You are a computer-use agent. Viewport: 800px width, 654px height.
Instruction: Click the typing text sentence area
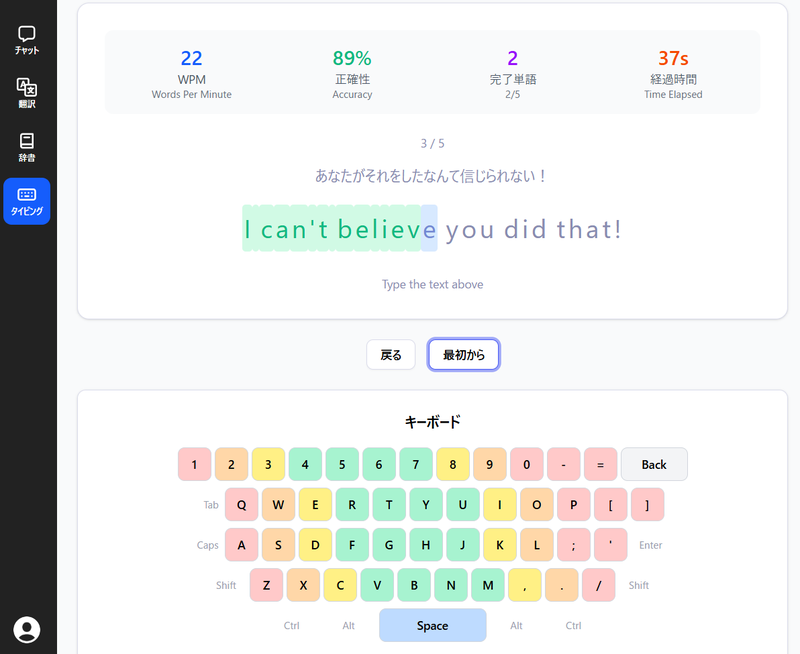(x=432, y=229)
